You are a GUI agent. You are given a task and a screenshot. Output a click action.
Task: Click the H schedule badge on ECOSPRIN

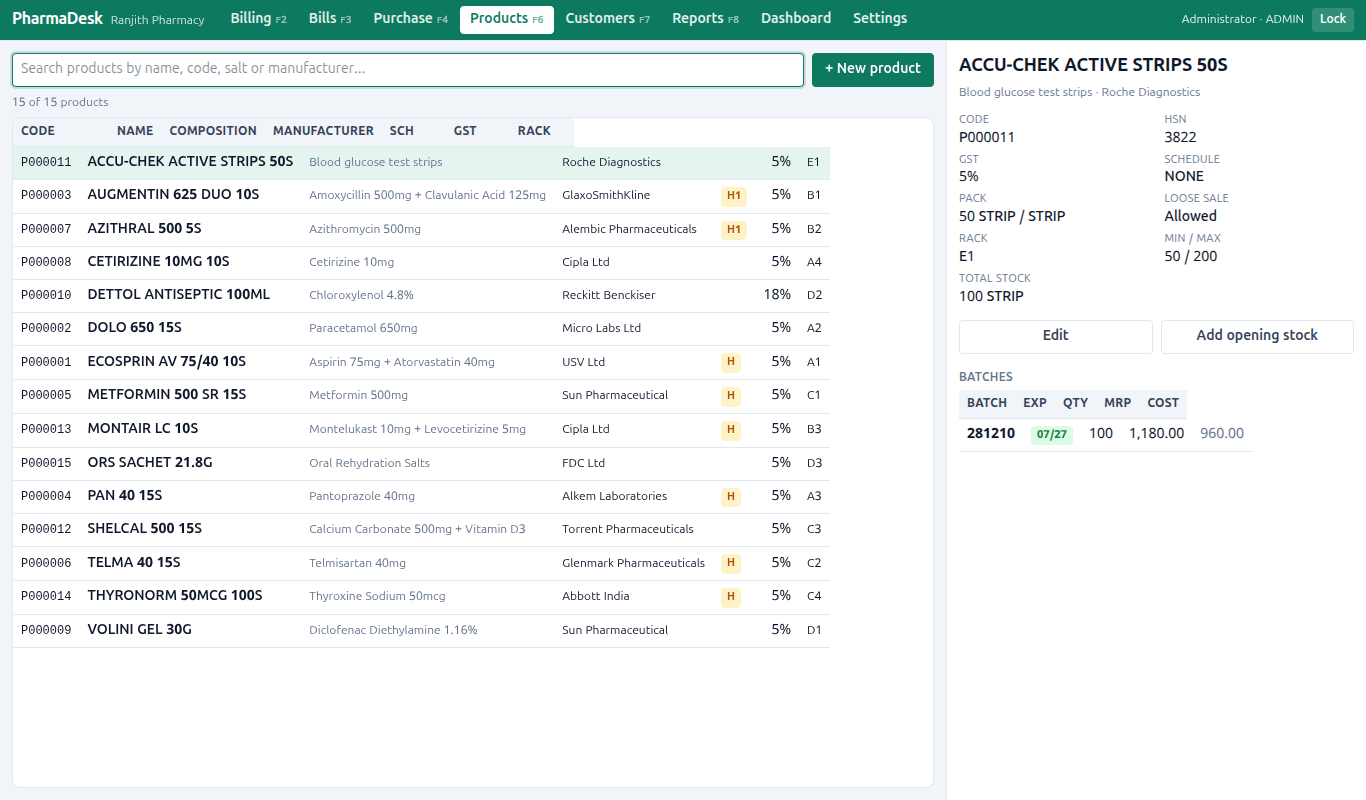click(x=731, y=362)
